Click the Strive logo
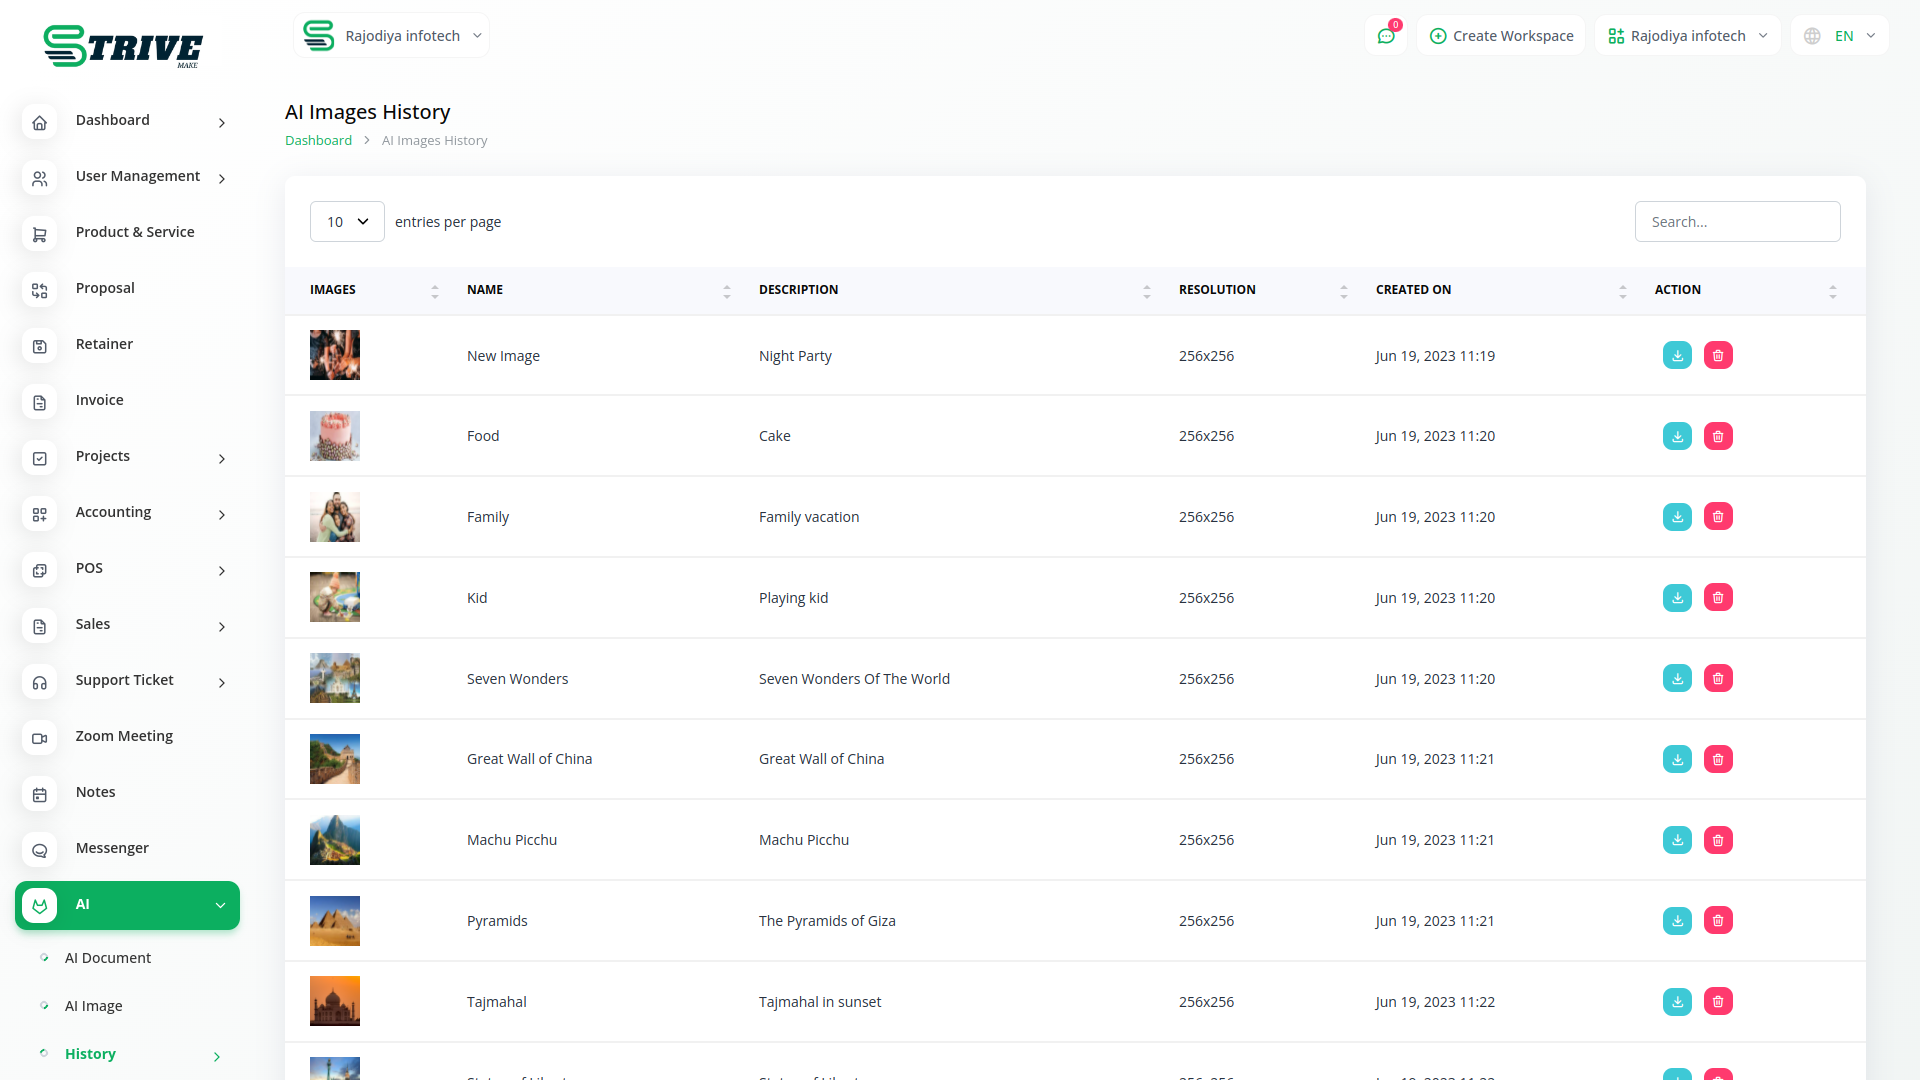Viewport: 1920px width, 1080px height. click(x=122, y=46)
